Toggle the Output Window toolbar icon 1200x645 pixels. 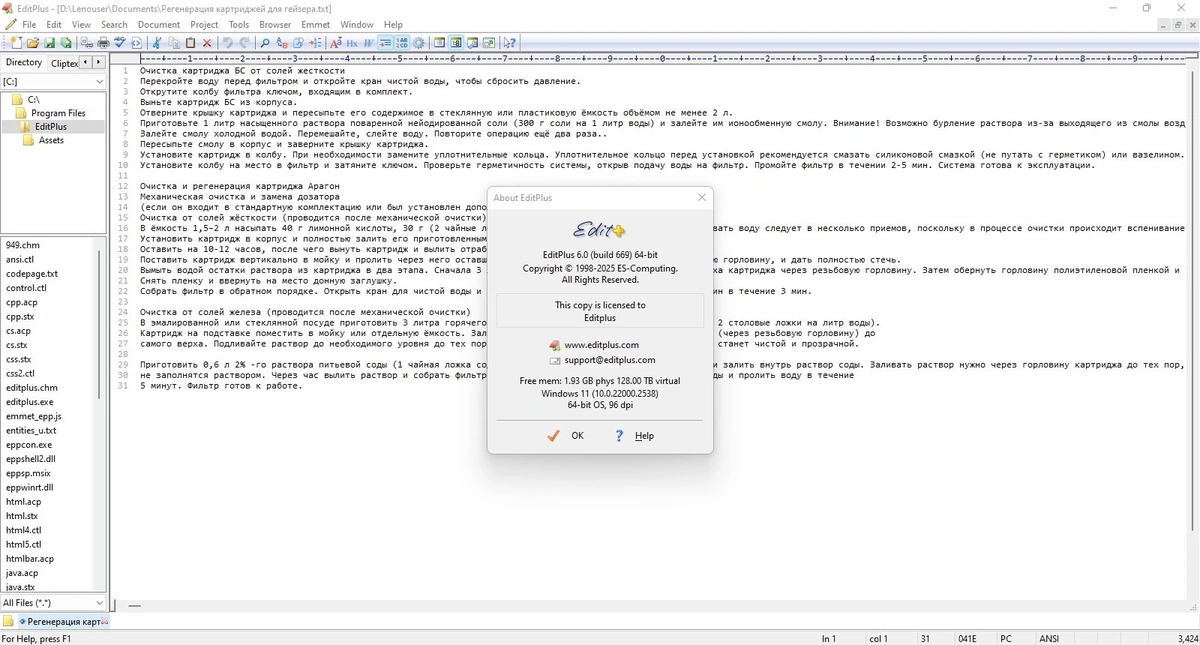472,43
